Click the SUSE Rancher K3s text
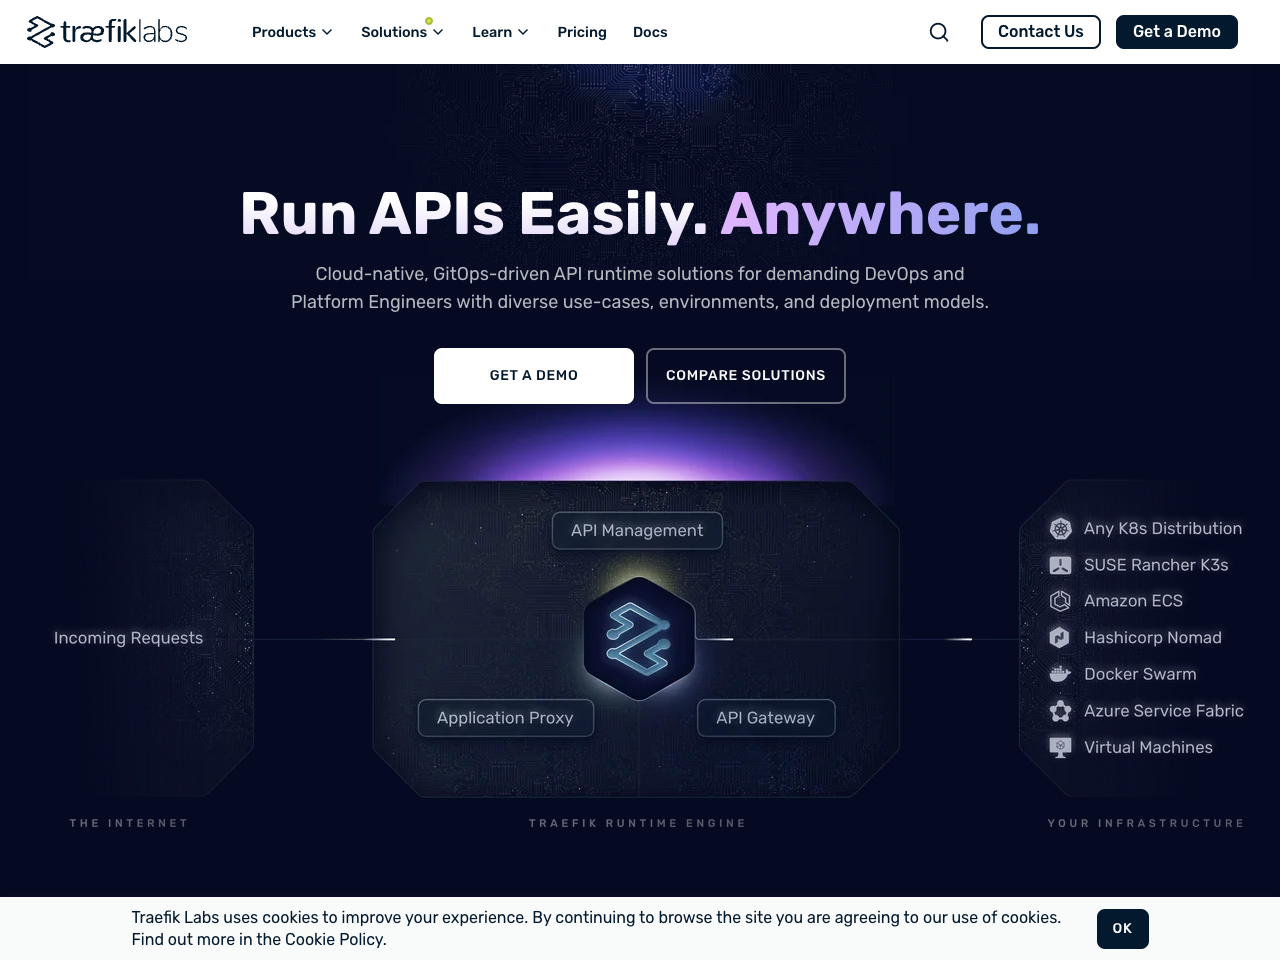The image size is (1280, 960). pyautogui.click(x=1156, y=565)
